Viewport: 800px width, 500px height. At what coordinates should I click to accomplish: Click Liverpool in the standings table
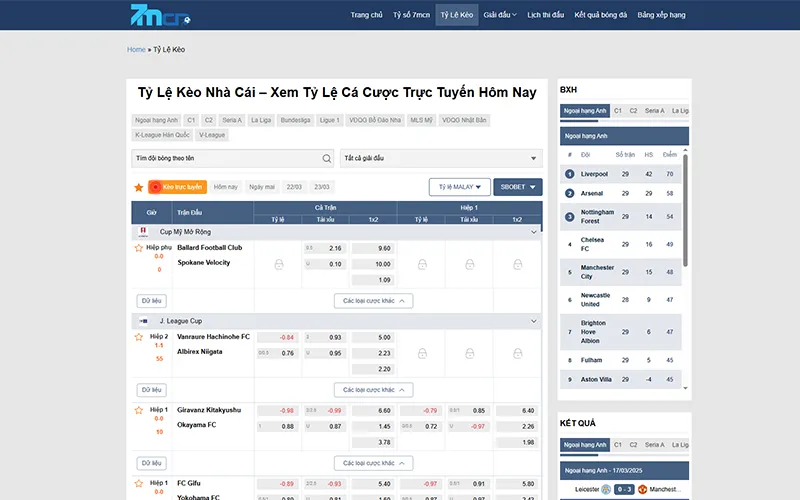click(x=594, y=174)
